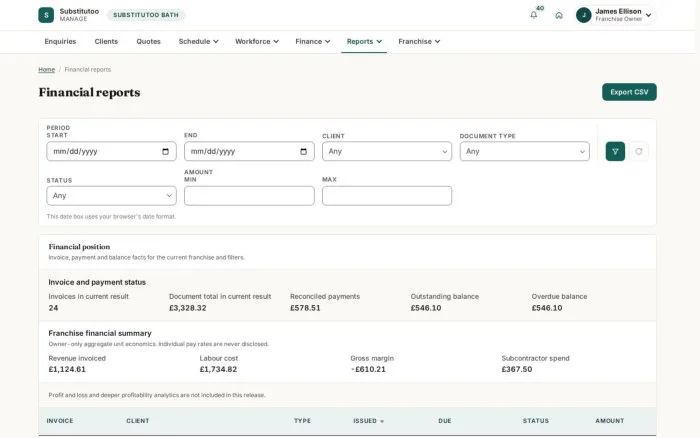Open the Quotes page

[148, 42]
